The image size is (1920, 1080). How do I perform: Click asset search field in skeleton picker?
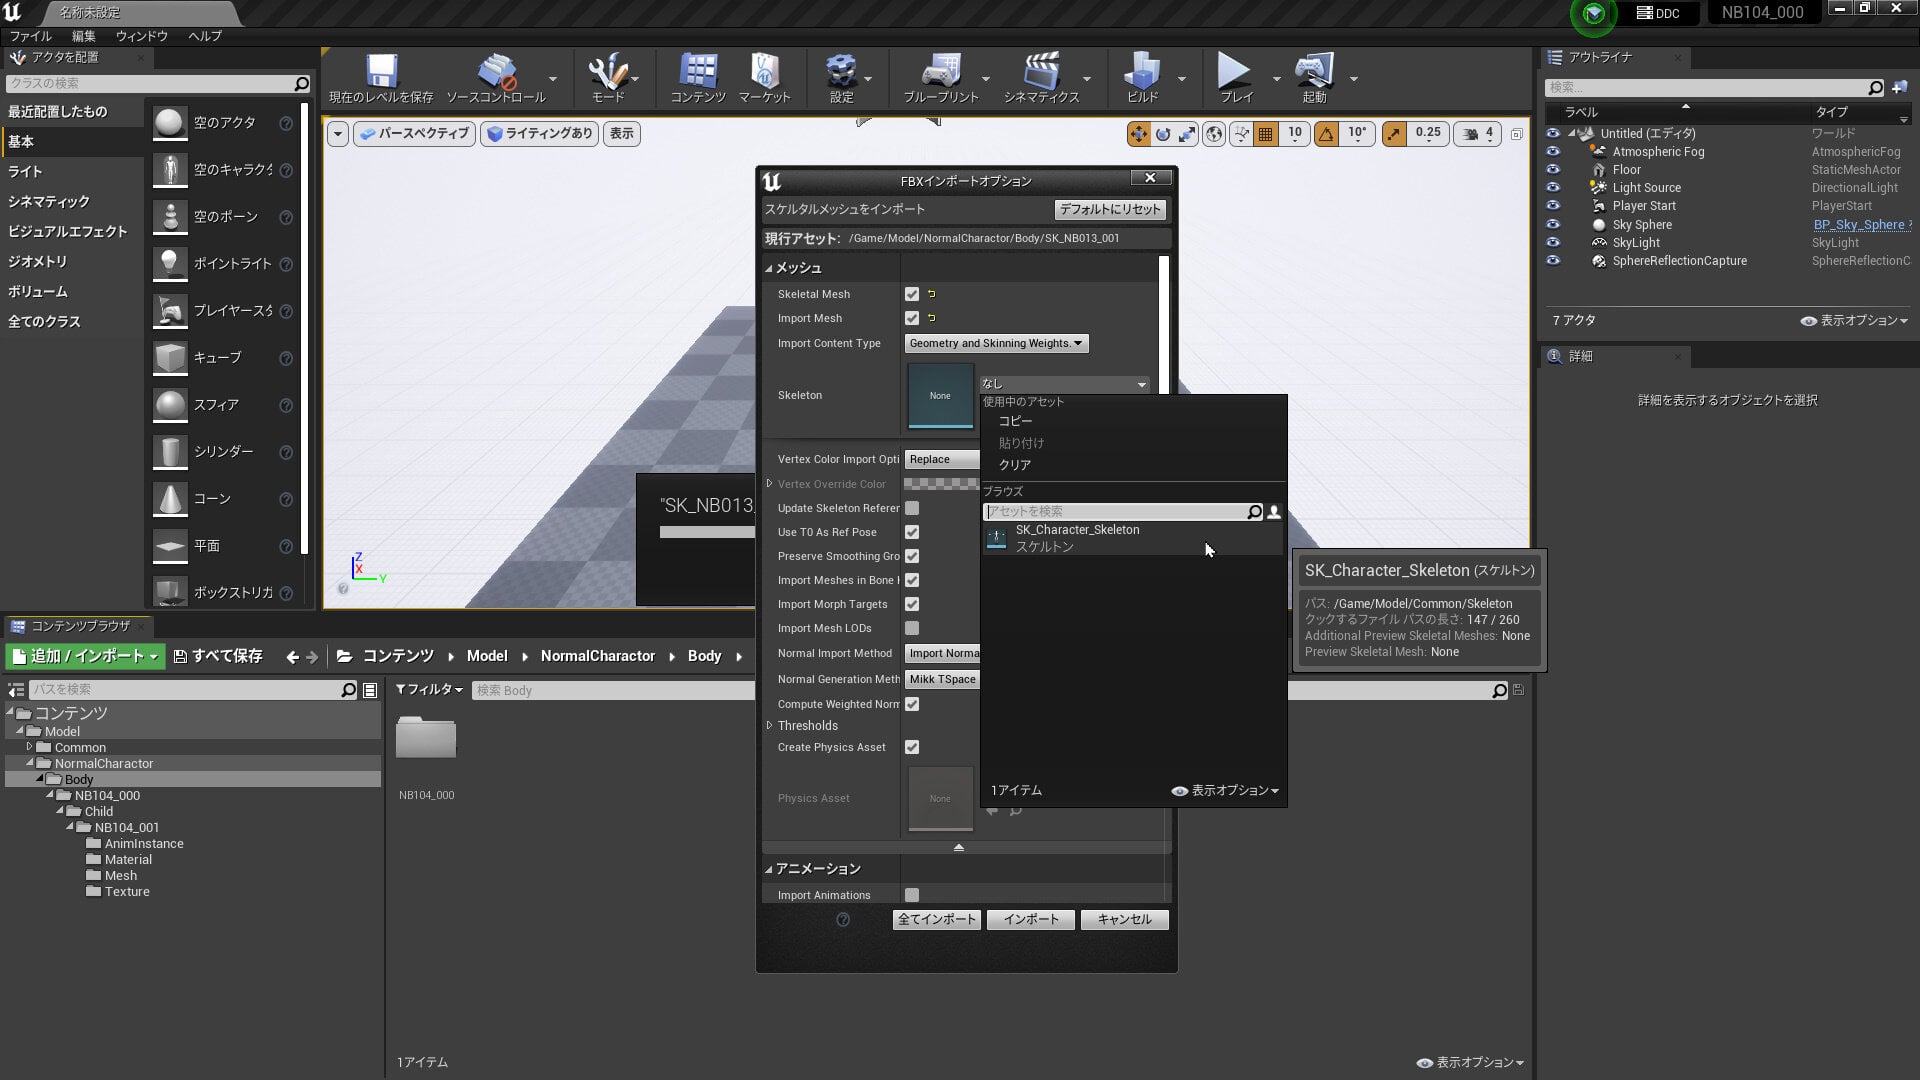tap(1116, 512)
